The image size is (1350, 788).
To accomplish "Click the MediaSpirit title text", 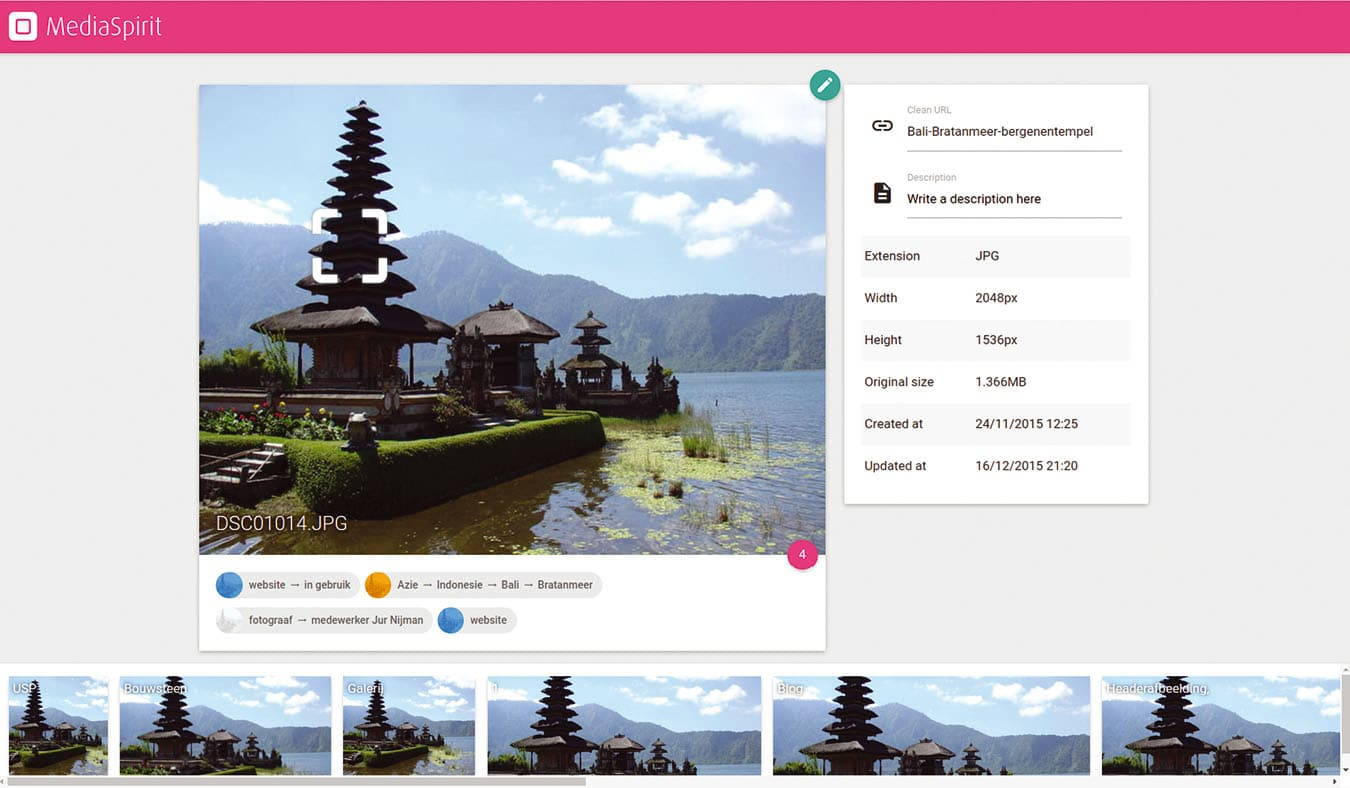I will [104, 27].
